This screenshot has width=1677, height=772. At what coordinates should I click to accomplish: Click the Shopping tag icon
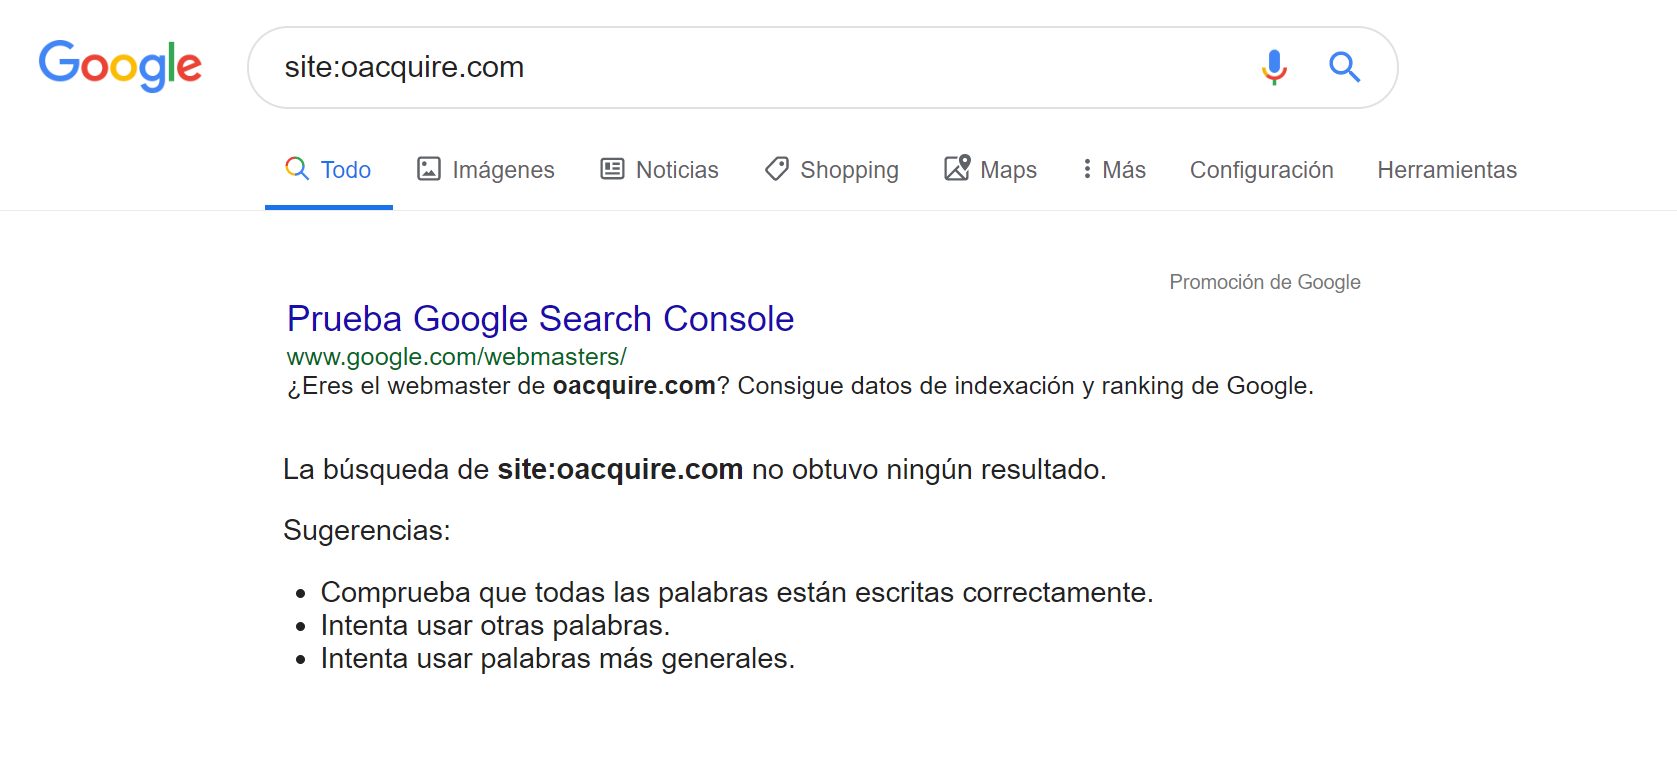(777, 169)
